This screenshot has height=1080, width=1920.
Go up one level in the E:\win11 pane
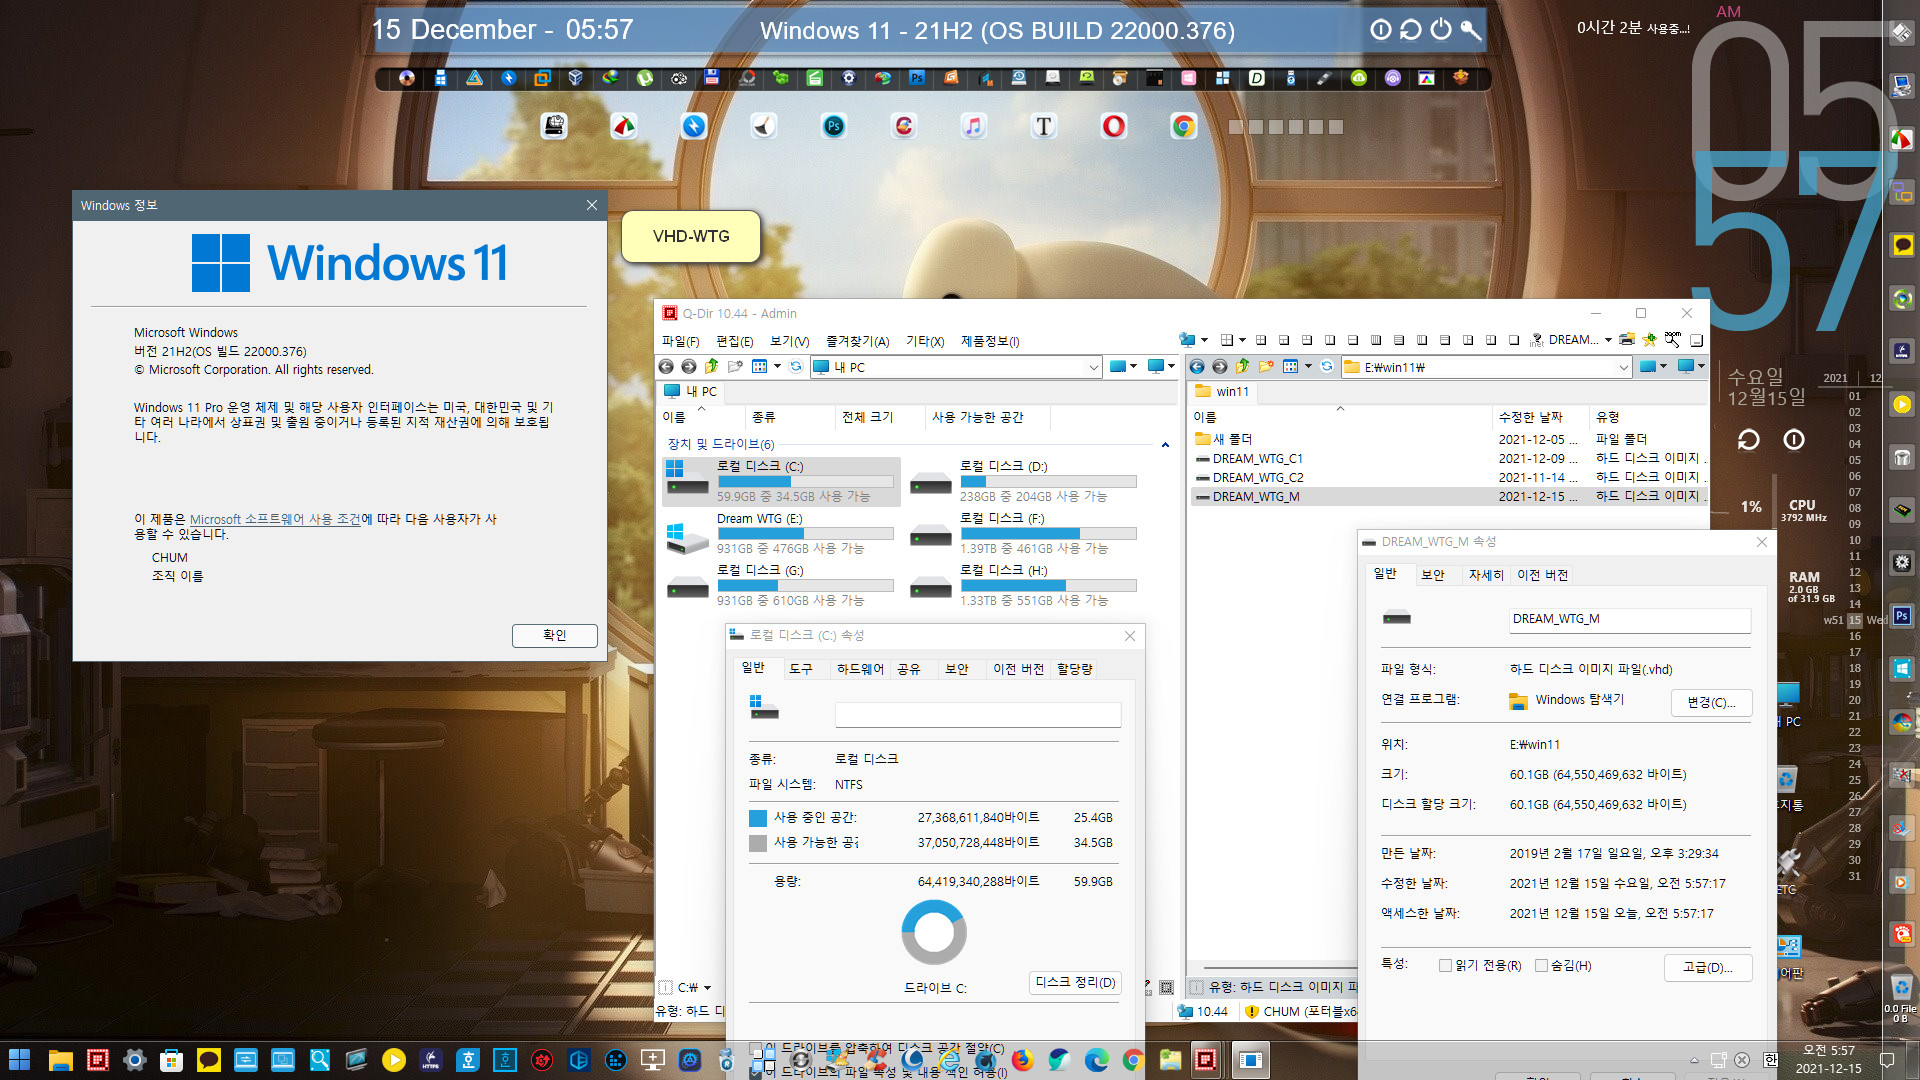pyautogui.click(x=1243, y=367)
